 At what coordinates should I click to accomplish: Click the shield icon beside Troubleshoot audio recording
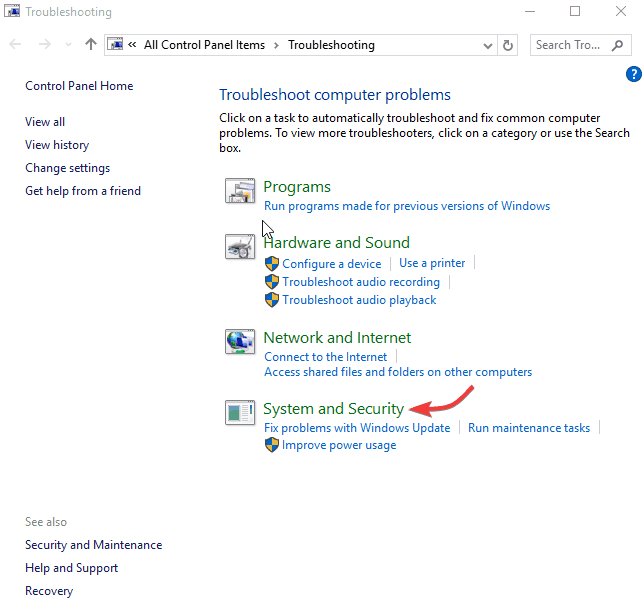pos(272,282)
